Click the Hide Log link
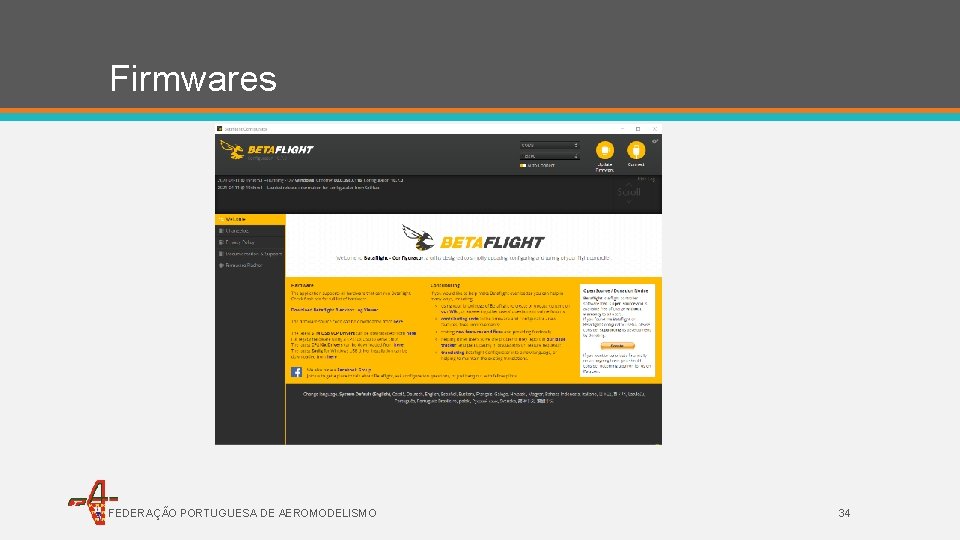Screen dimensions: 960x540 pyautogui.click(x=646, y=179)
